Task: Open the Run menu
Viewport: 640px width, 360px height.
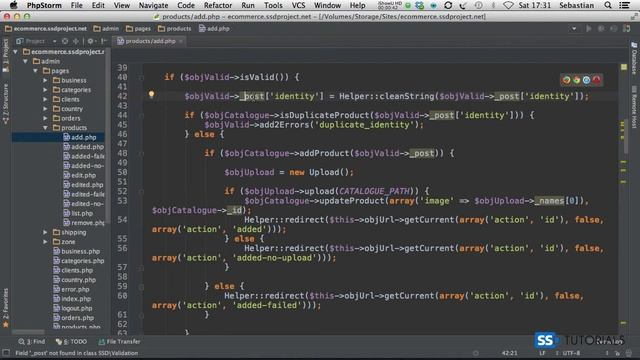Action: pyautogui.click(x=247, y=5)
